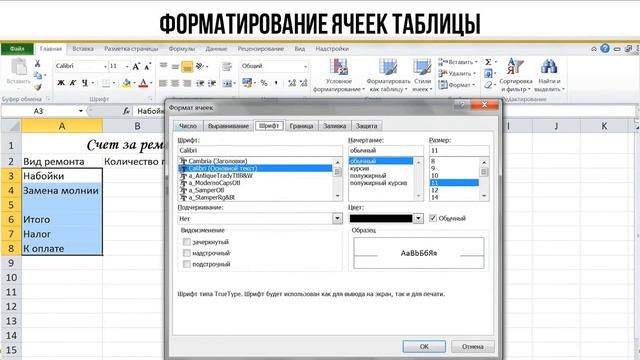Toggle underline with the Ч icon
This screenshot has width=640, height=360.
pyautogui.click(x=84, y=83)
